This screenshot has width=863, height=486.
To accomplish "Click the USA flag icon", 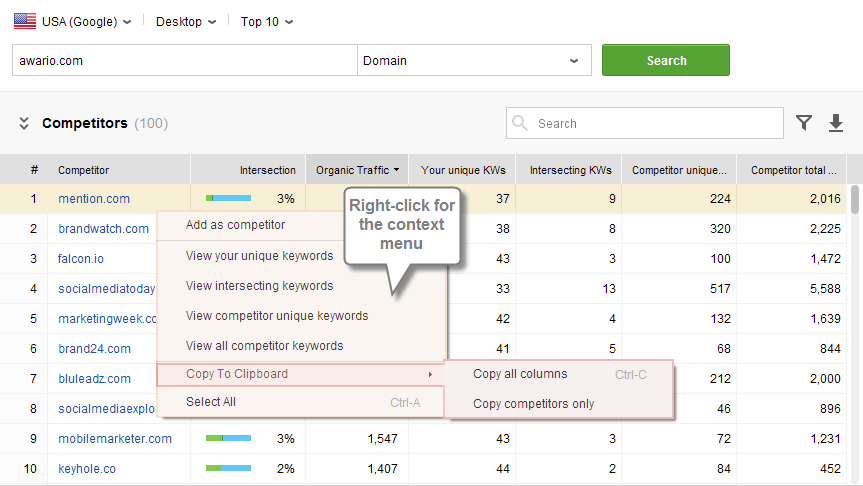I will pos(25,21).
